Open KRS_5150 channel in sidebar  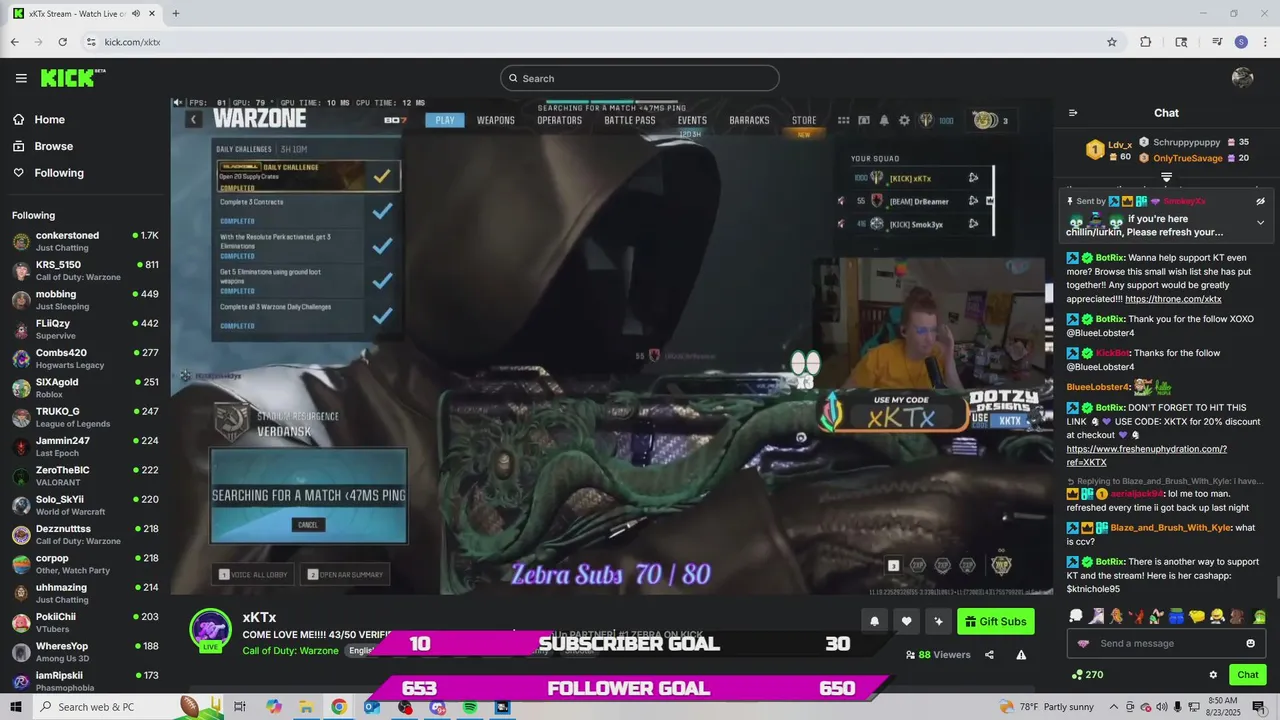point(85,271)
